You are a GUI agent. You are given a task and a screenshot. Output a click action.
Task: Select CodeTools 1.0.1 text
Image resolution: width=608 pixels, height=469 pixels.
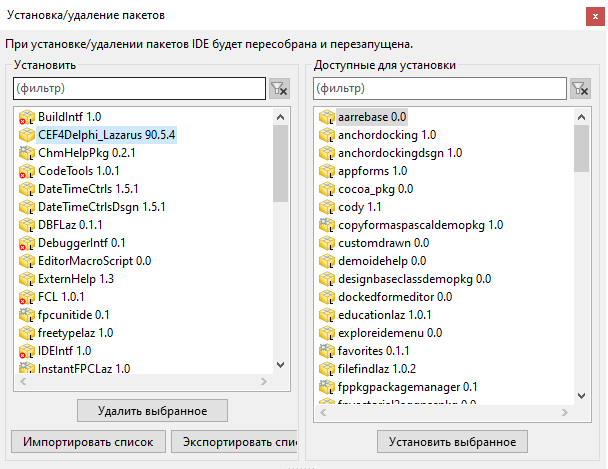[x=78, y=171]
